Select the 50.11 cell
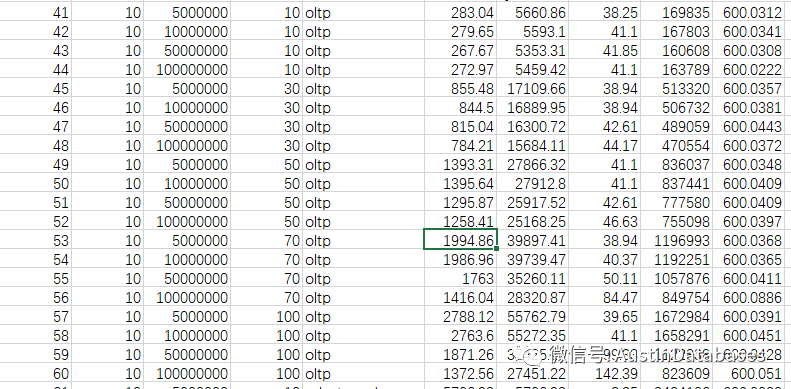This screenshot has width=791, height=389. [604, 278]
